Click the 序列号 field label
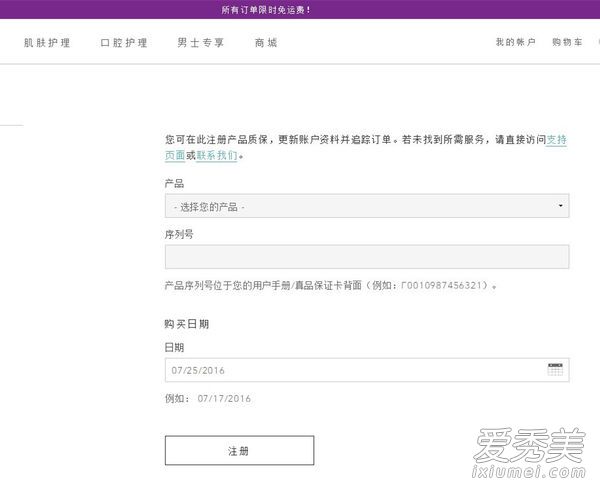 click(179, 234)
